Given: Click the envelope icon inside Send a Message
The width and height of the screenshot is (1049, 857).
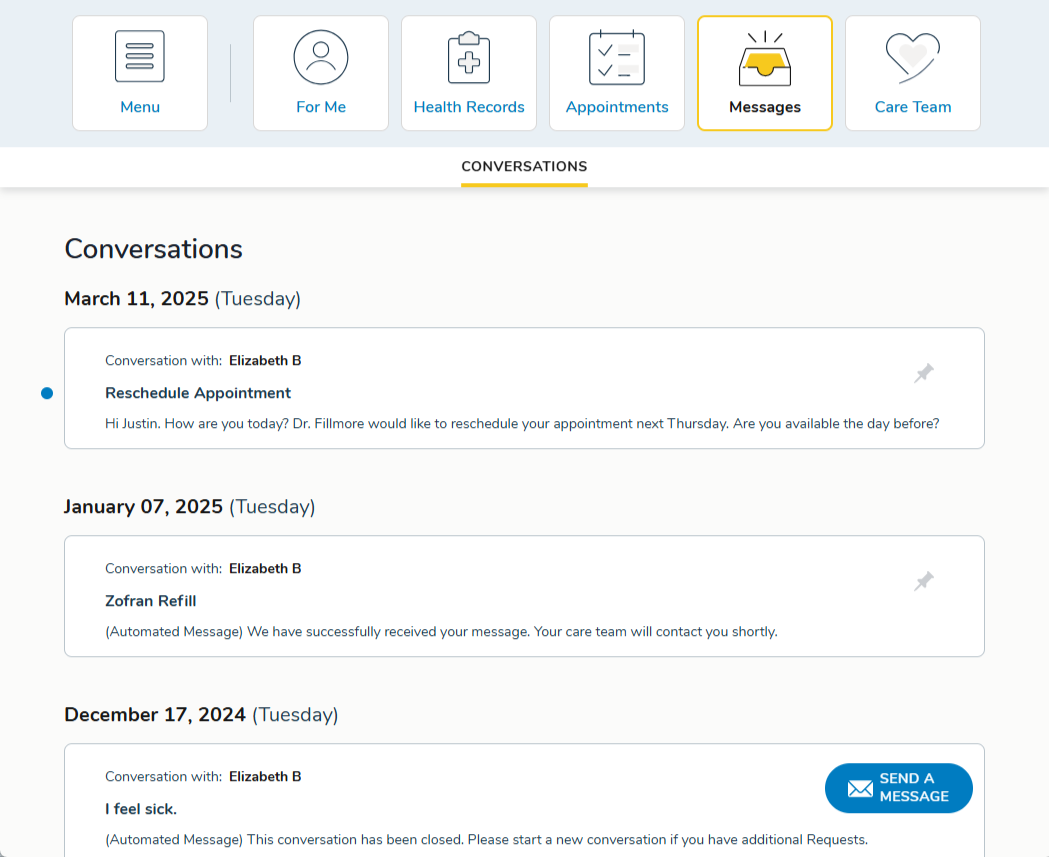Looking at the screenshot, I should click(x=860, y=788).
